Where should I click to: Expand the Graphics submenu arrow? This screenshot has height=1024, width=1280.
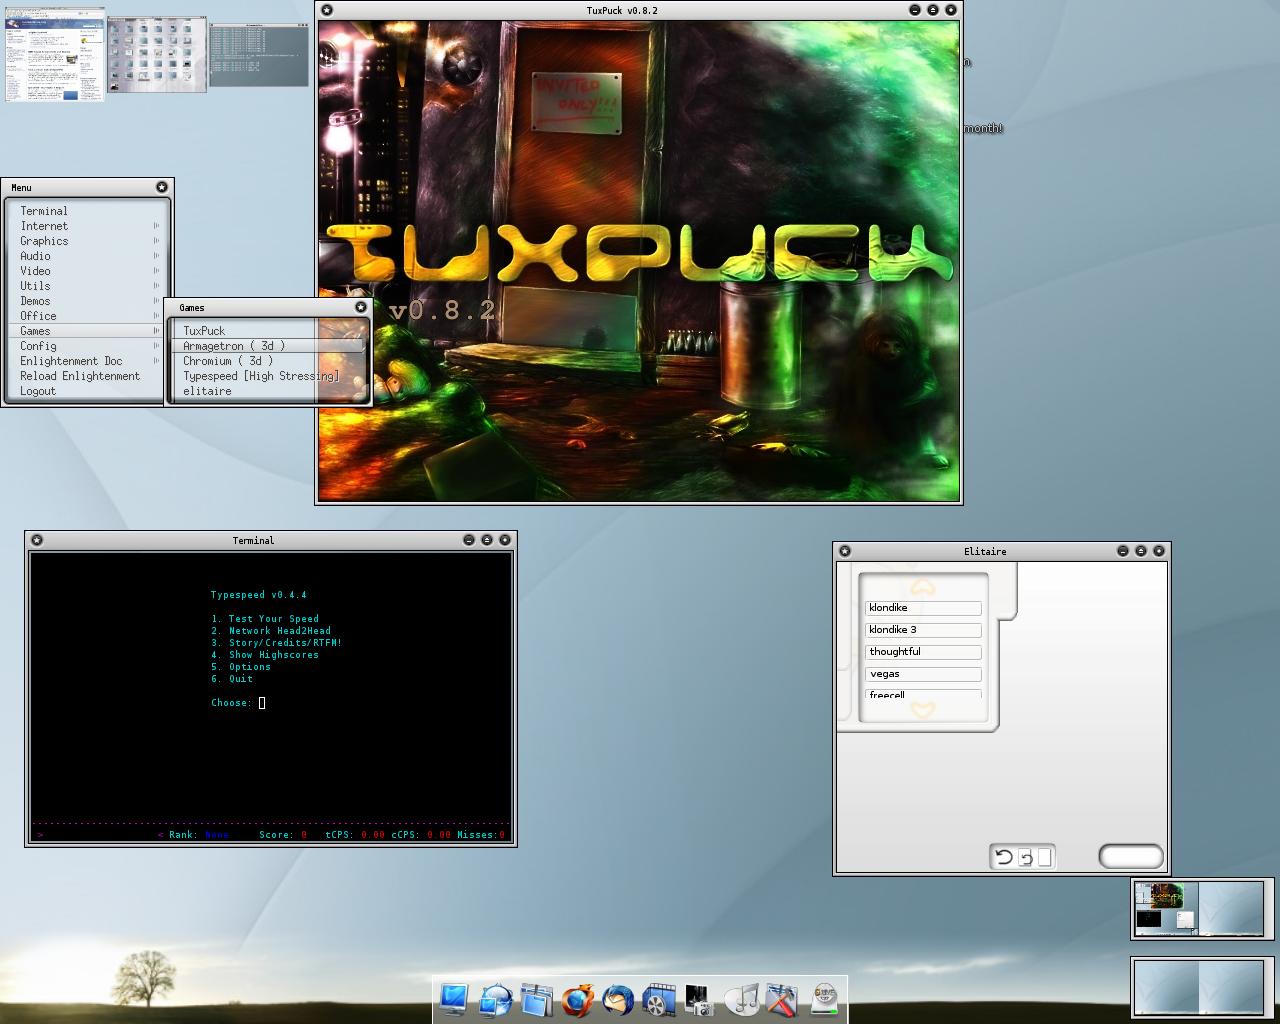point(157,241)
